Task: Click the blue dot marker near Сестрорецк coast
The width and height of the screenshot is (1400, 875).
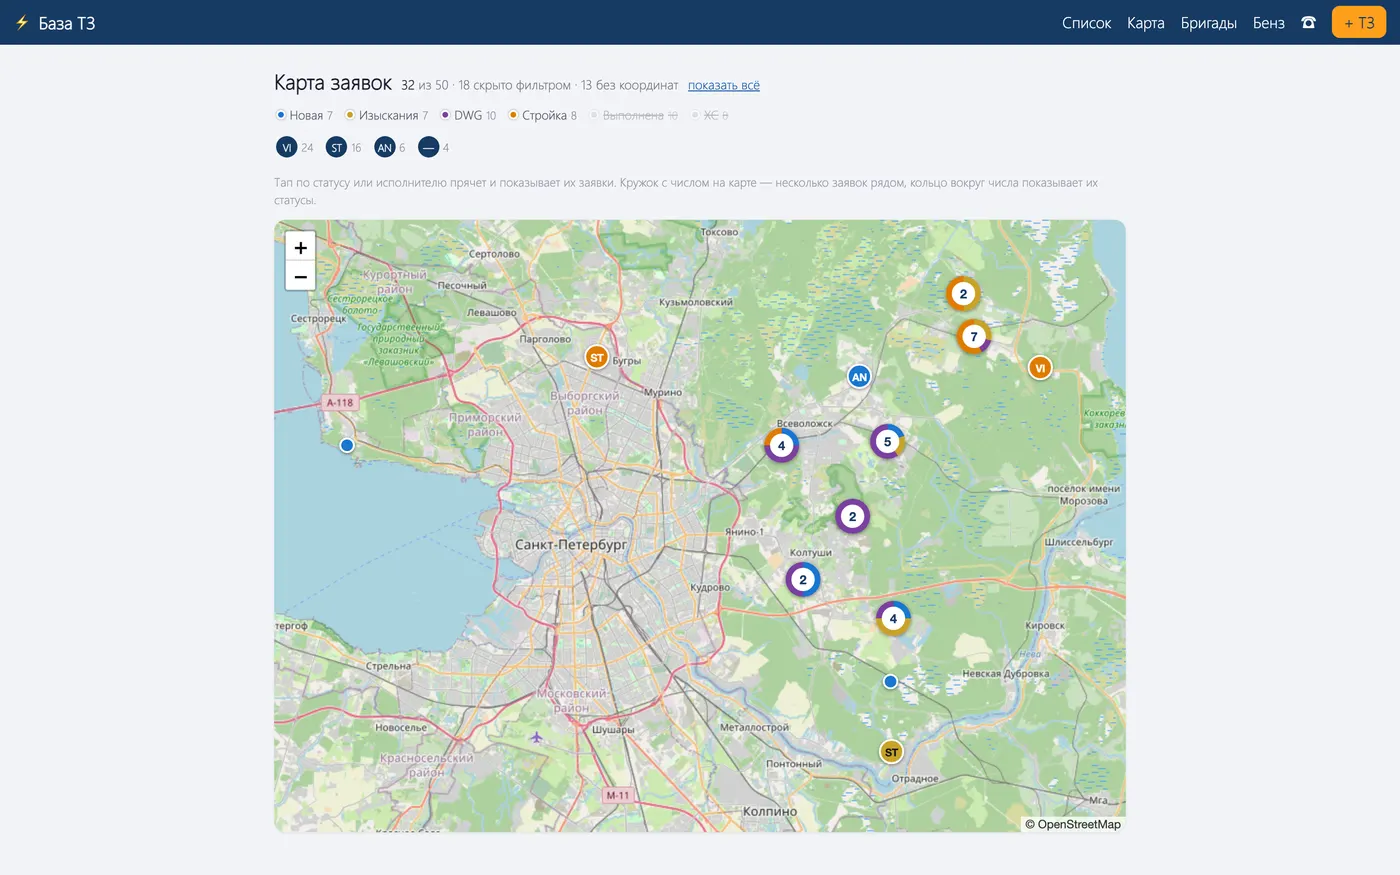Action: 347,445
